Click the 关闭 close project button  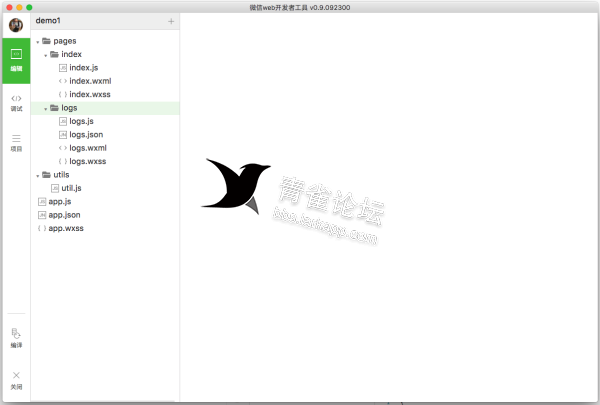(x=16, y=381)
